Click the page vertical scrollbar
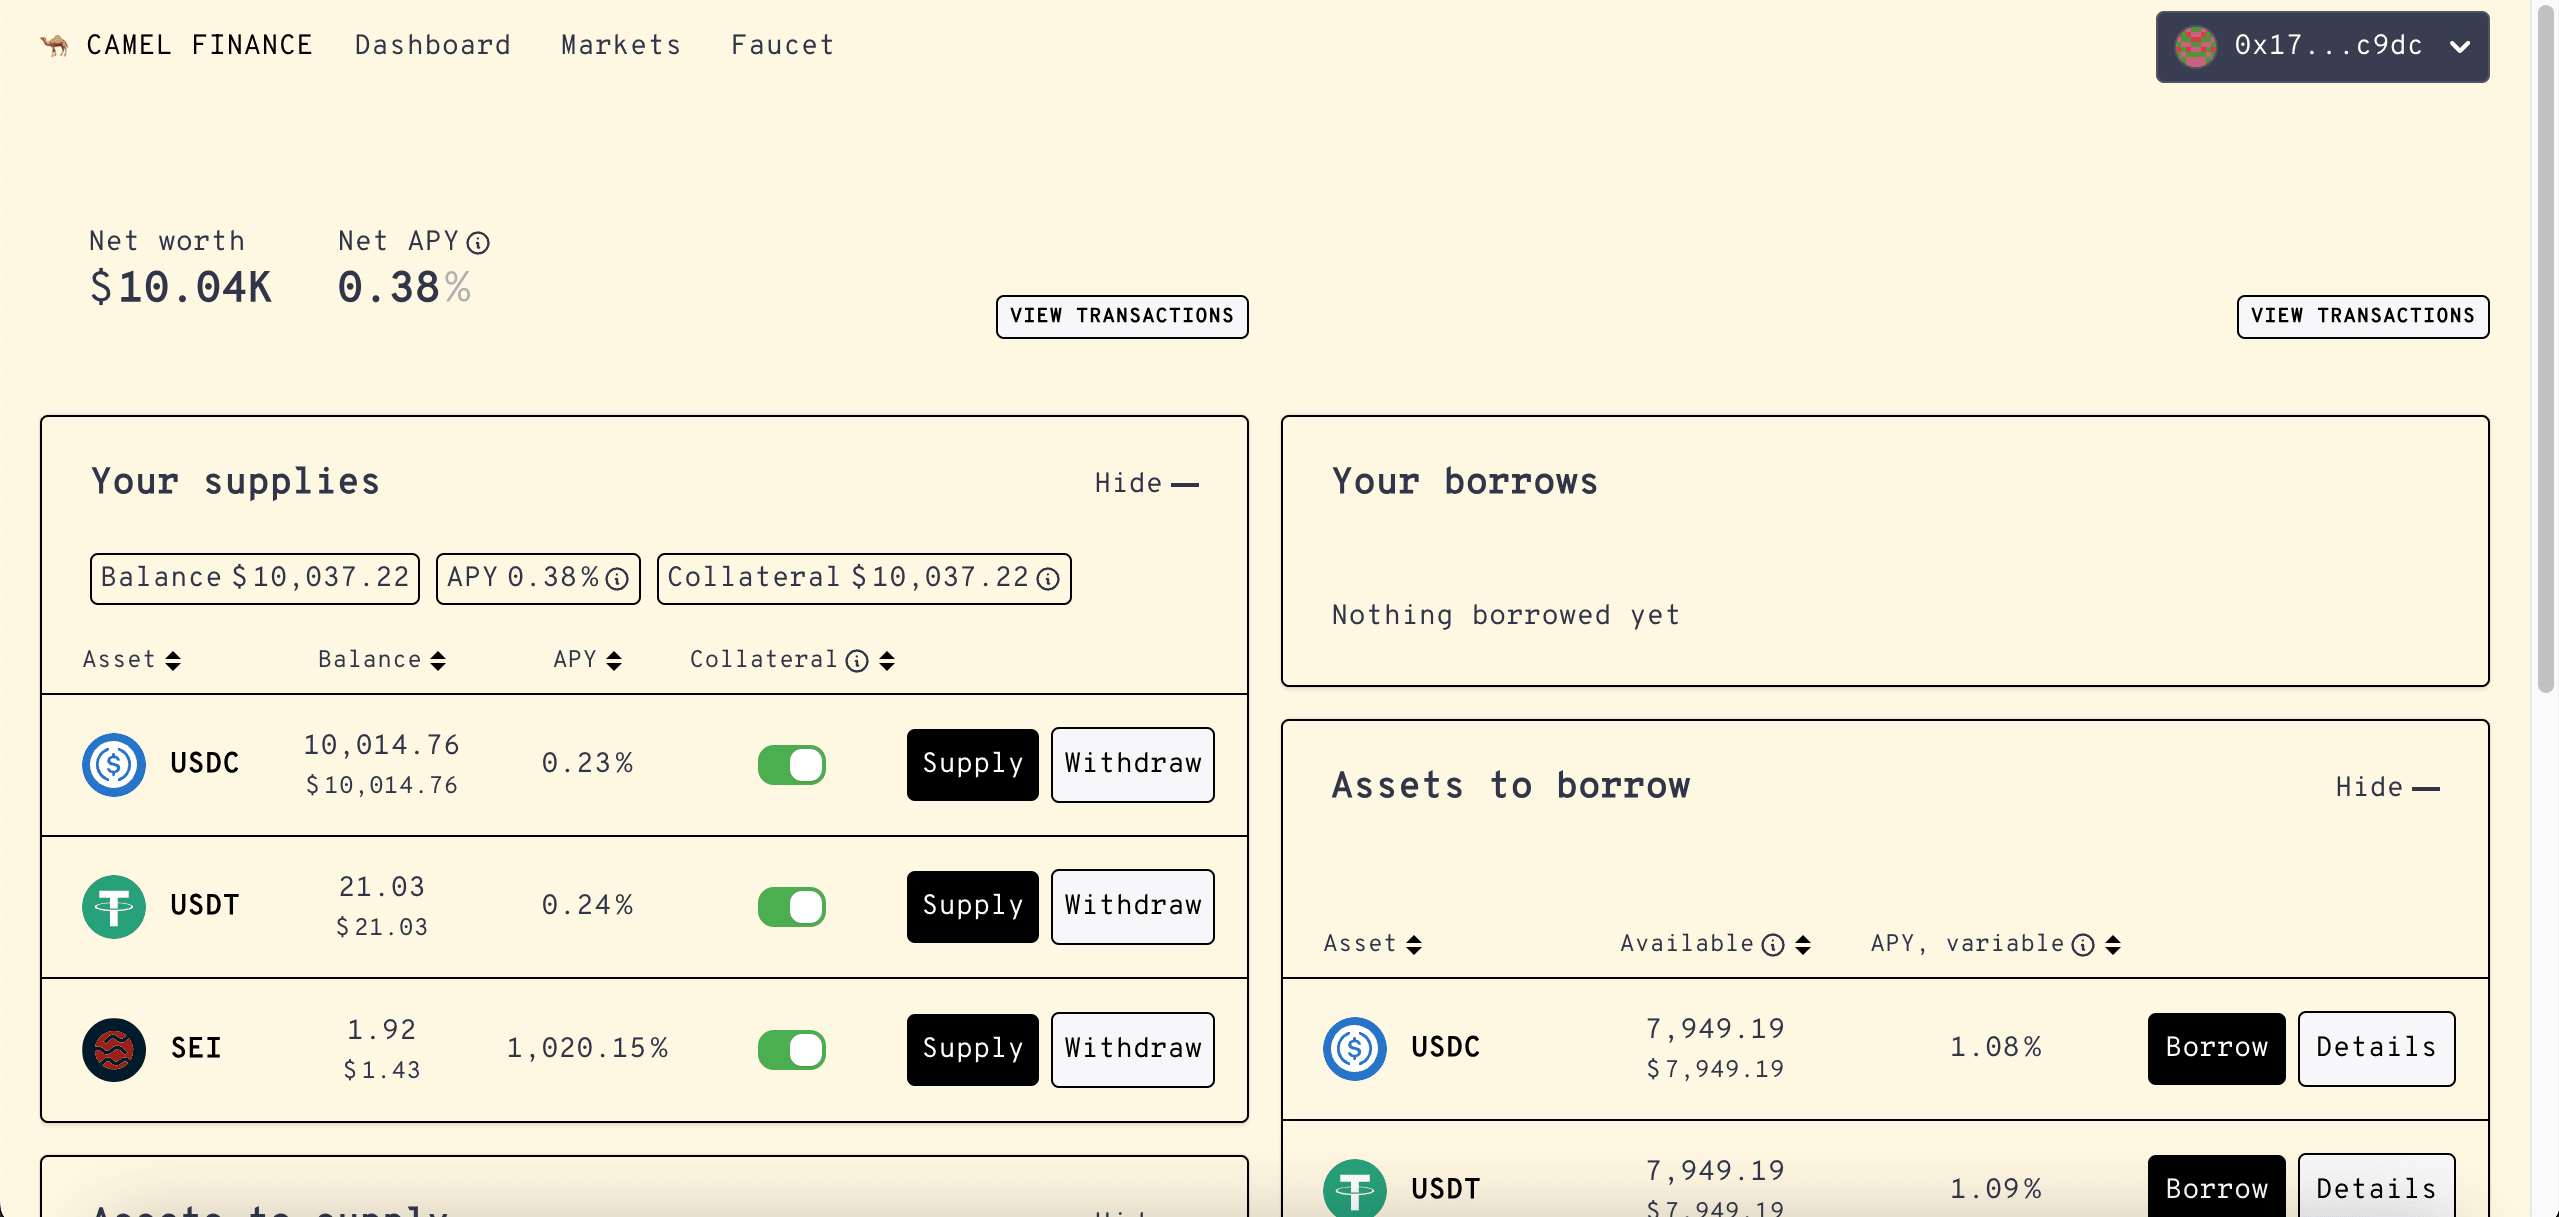This screenshot has height=1217, width=2559. 2546,348
